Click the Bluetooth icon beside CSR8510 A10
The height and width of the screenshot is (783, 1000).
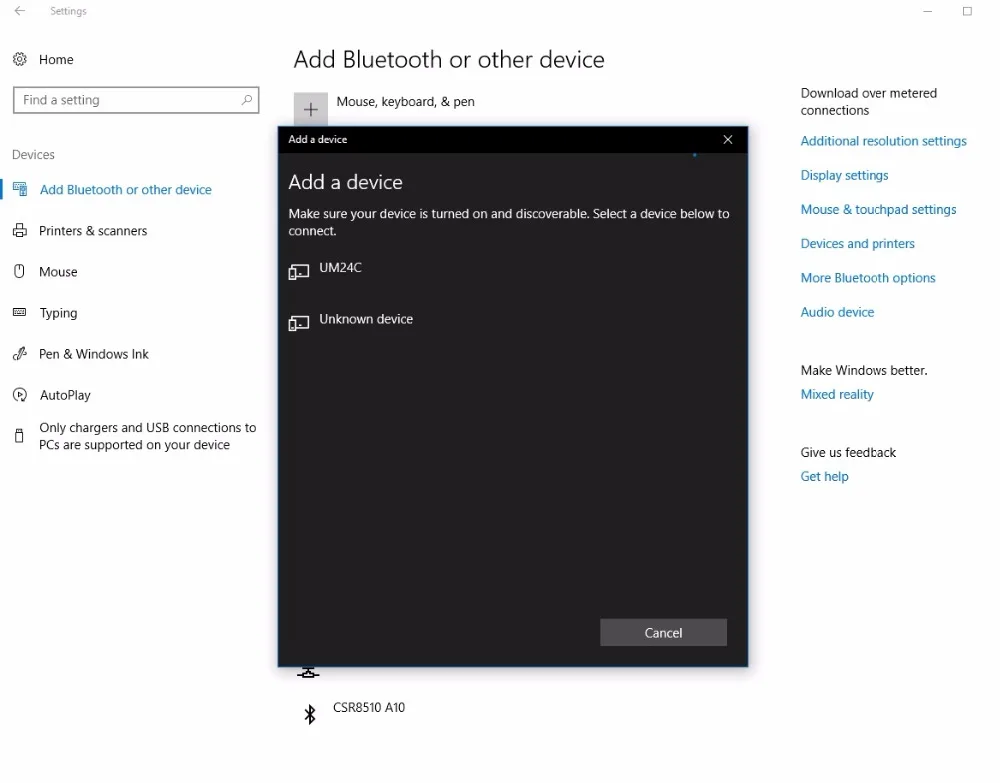click(x=310, y=714)
